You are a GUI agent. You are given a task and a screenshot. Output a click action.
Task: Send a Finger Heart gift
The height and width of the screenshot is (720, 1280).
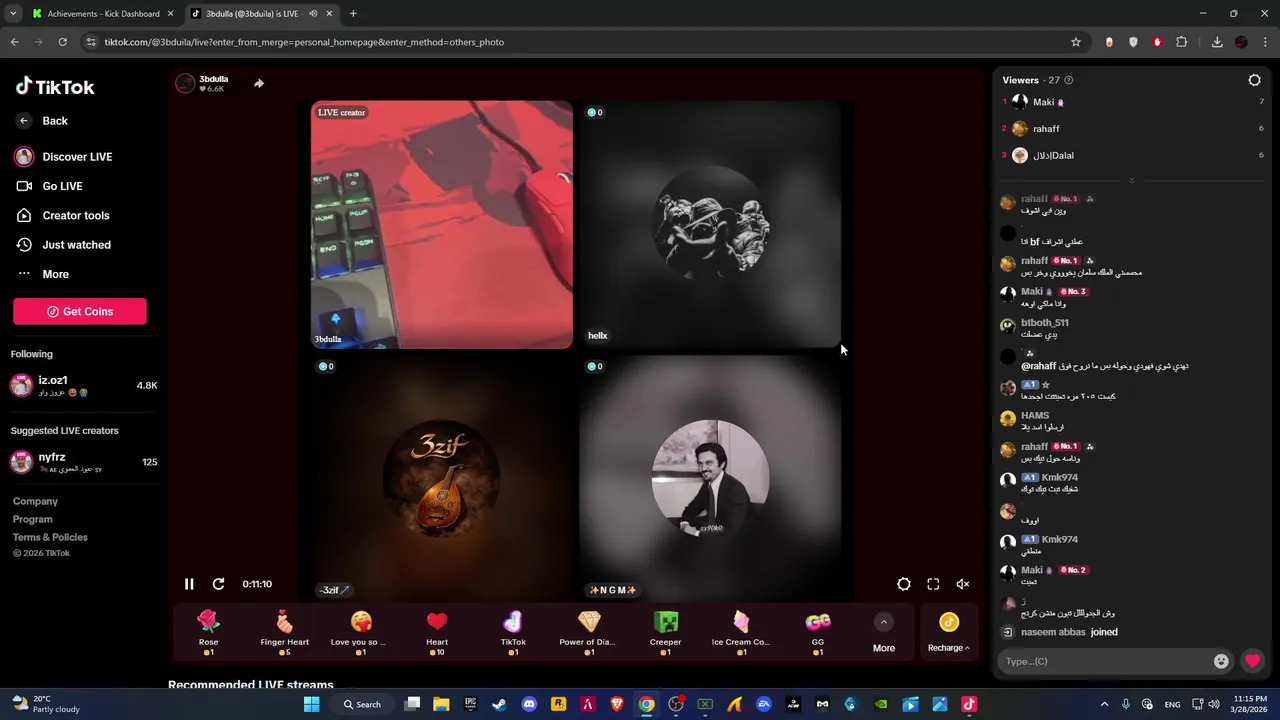[x=285, y=633]
